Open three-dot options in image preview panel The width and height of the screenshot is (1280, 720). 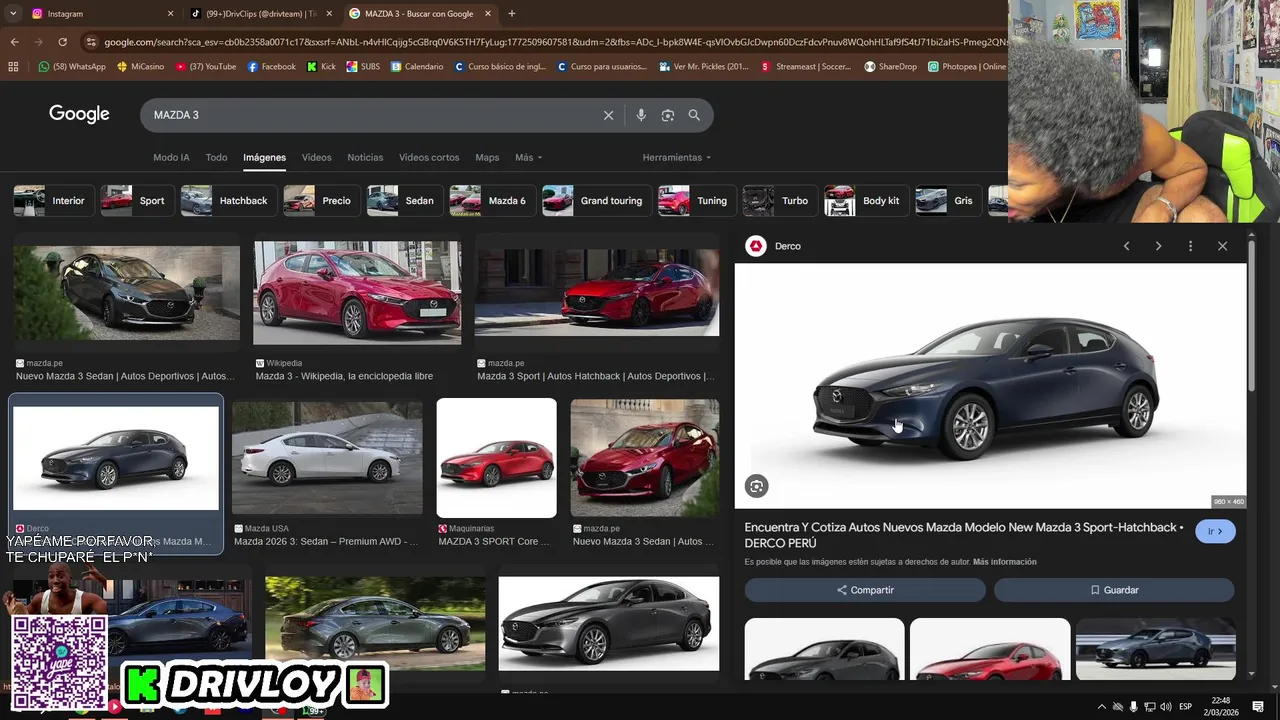pos(1190,246)
